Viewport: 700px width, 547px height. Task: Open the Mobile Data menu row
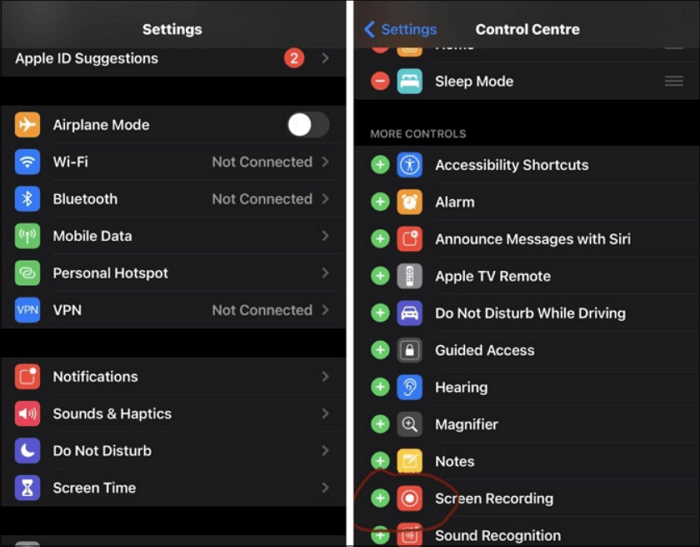172,236
